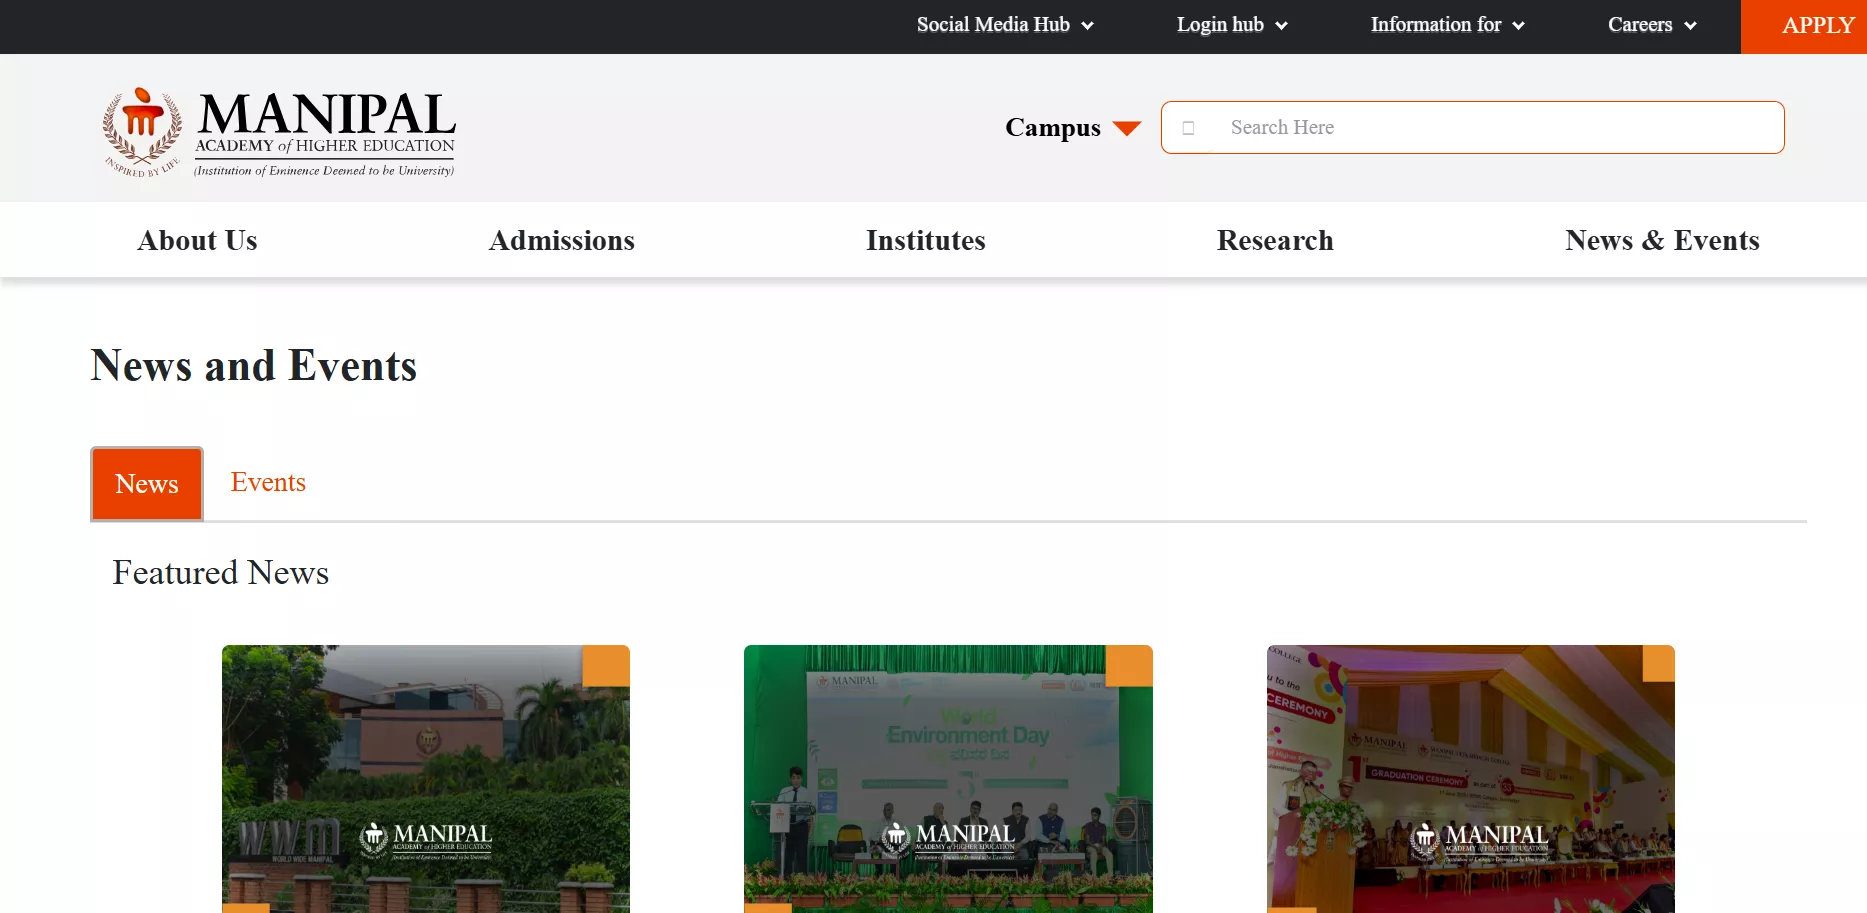
Task: Select the News tab
Action: (x=147, y=484)
